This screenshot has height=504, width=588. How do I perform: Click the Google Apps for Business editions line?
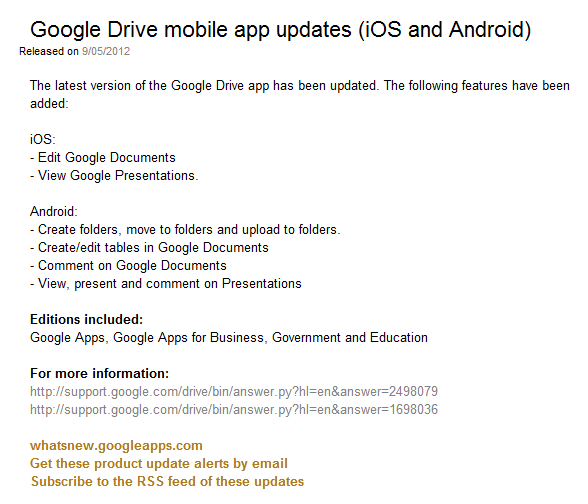tap(229, 338)
